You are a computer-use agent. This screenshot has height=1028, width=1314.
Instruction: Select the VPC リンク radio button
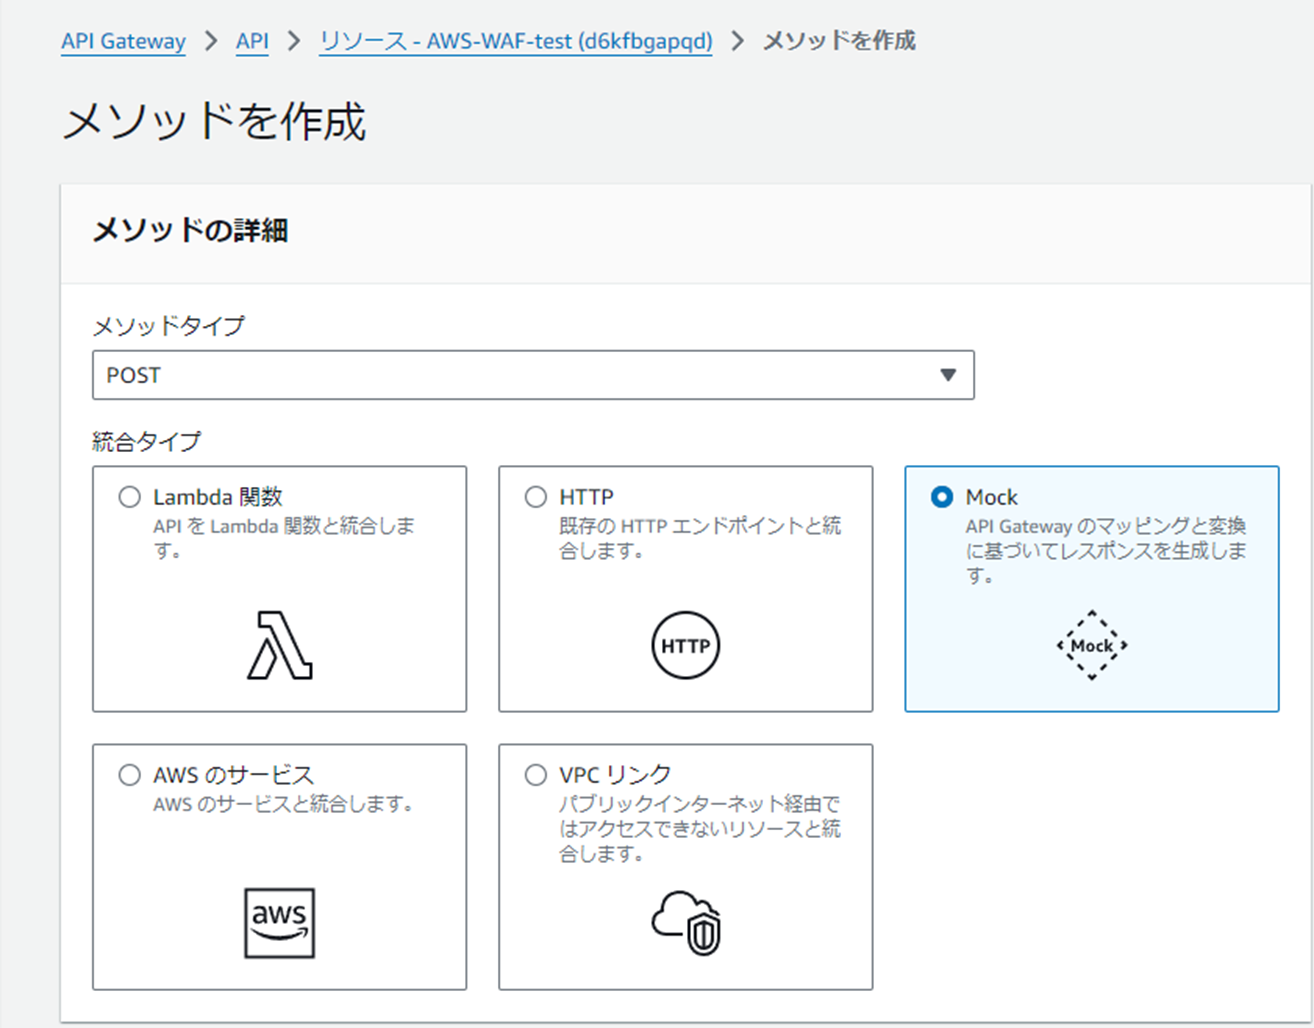pos(536,775)
